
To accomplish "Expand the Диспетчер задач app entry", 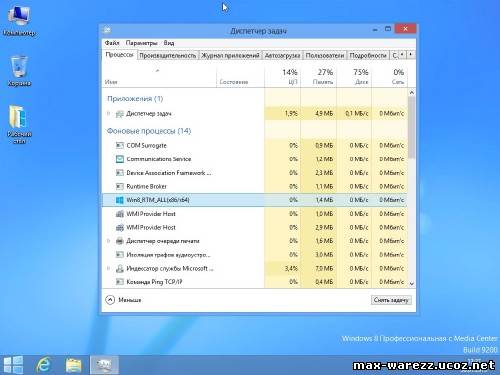I will click(108, 114).
